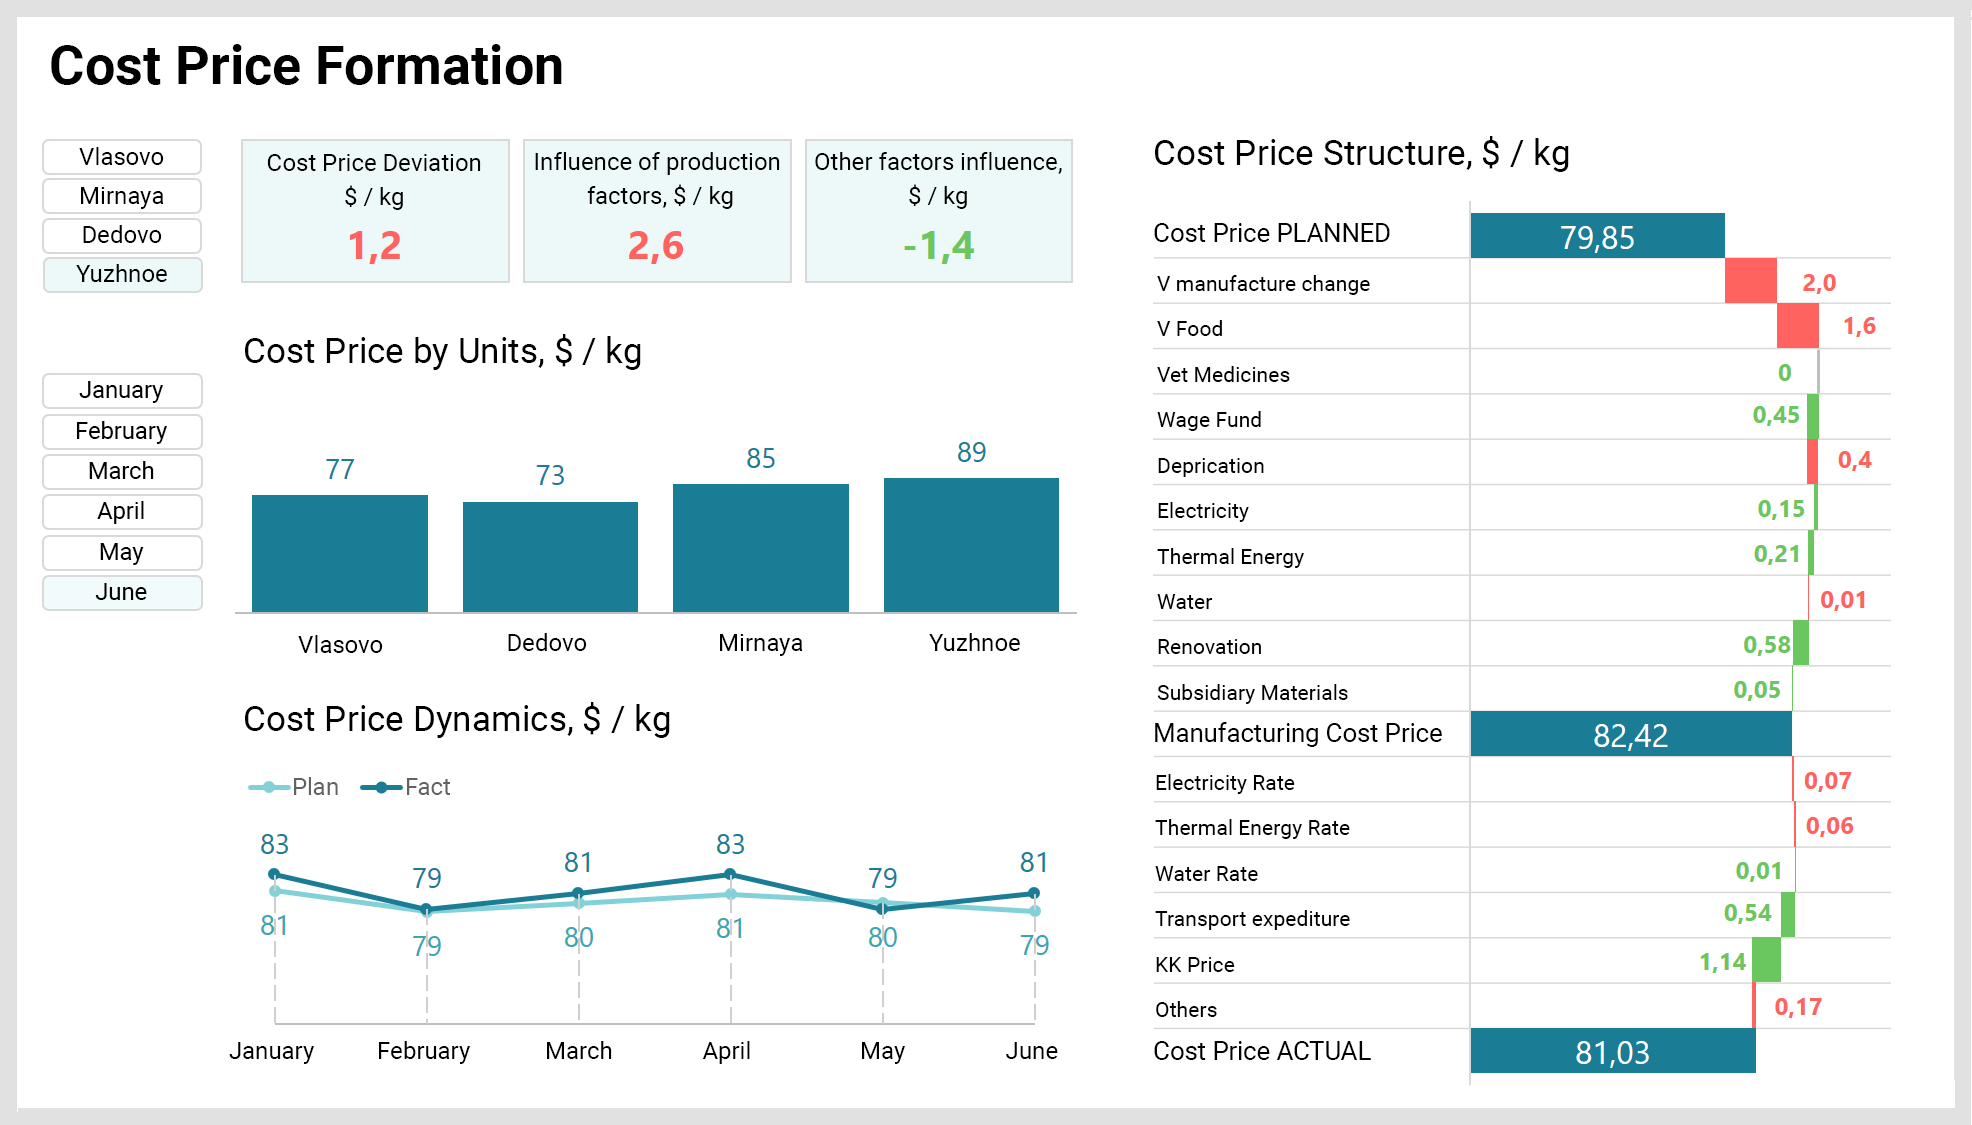This screenshot has height=1125, width=1972.
Task: Click the Wage Fund green bar
Action: 1813,416
